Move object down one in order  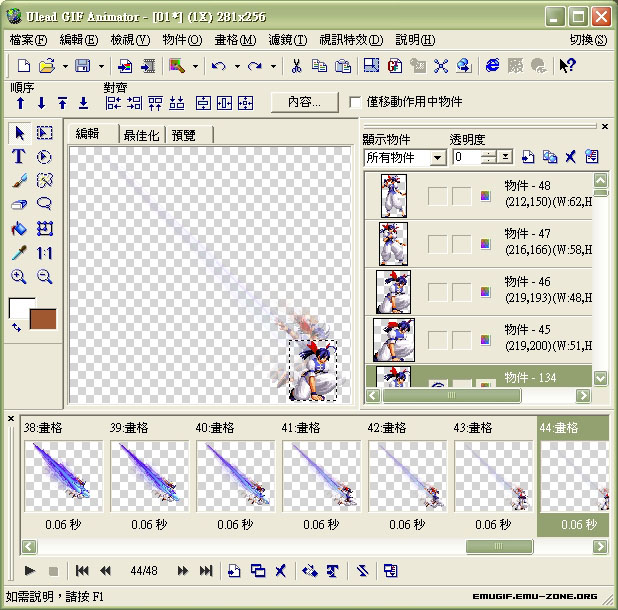tap(41, 103)
